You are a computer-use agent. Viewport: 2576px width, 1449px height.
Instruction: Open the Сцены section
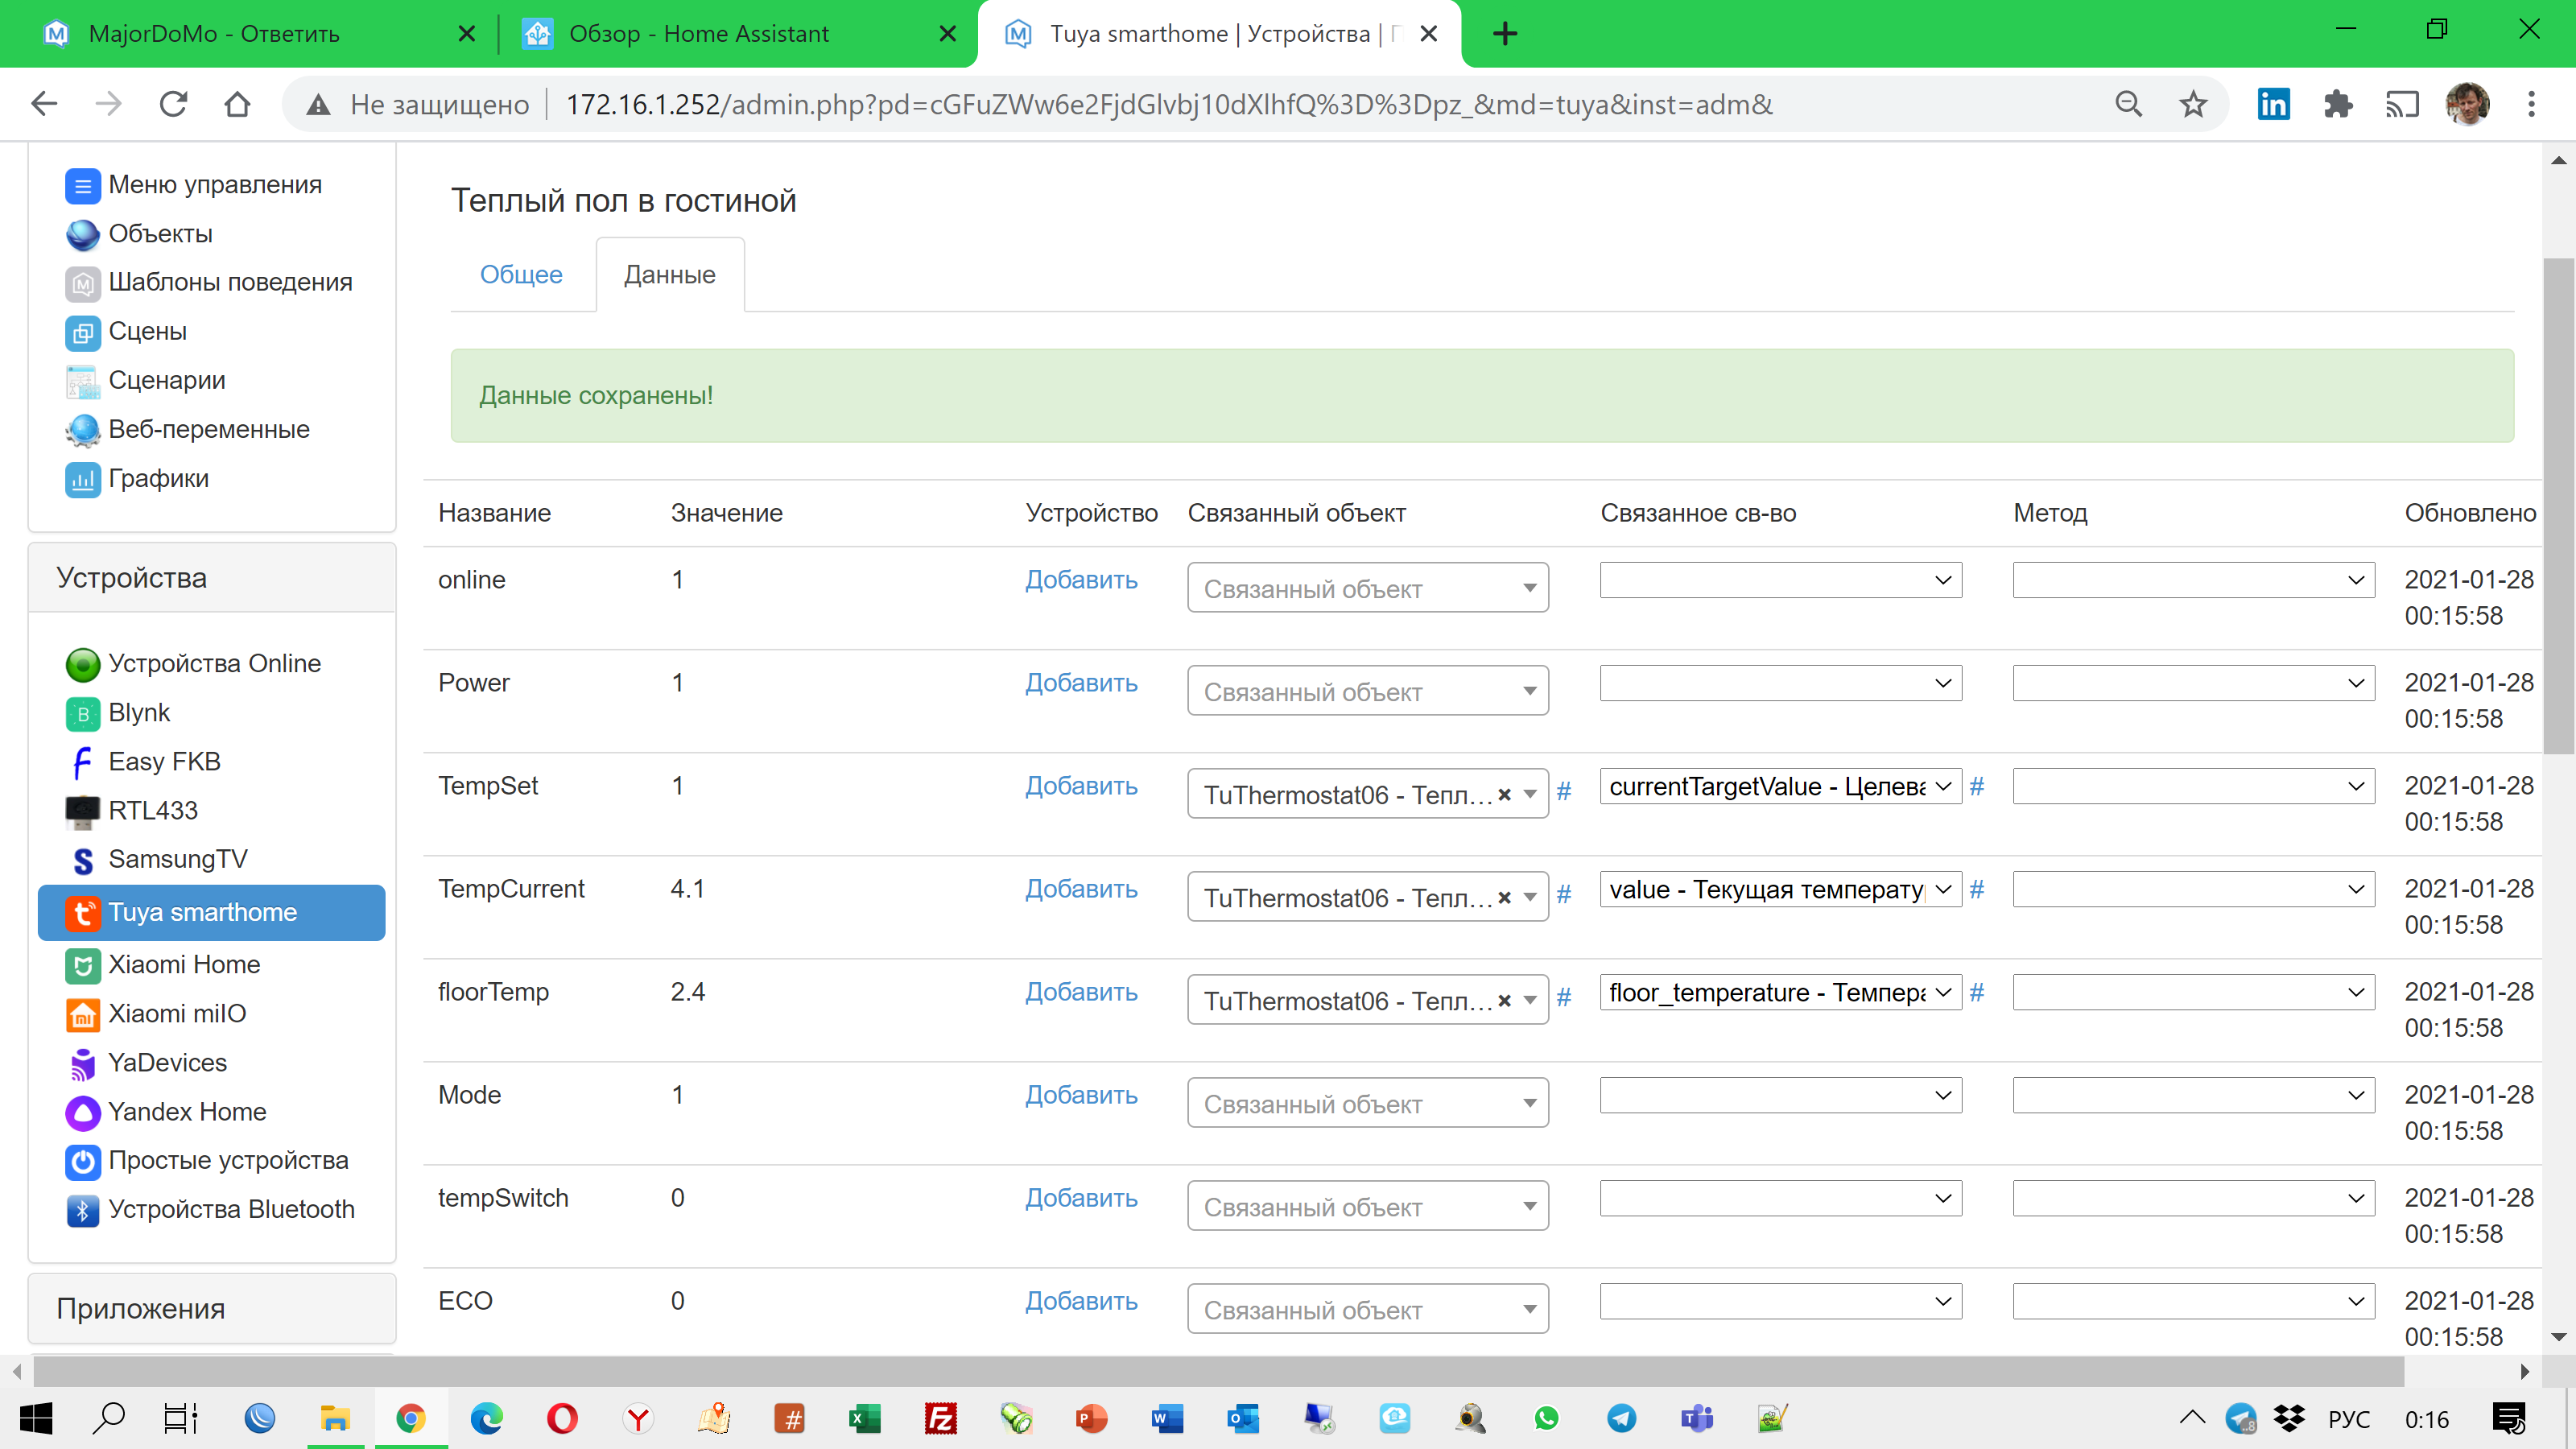(x=146, y=331)
